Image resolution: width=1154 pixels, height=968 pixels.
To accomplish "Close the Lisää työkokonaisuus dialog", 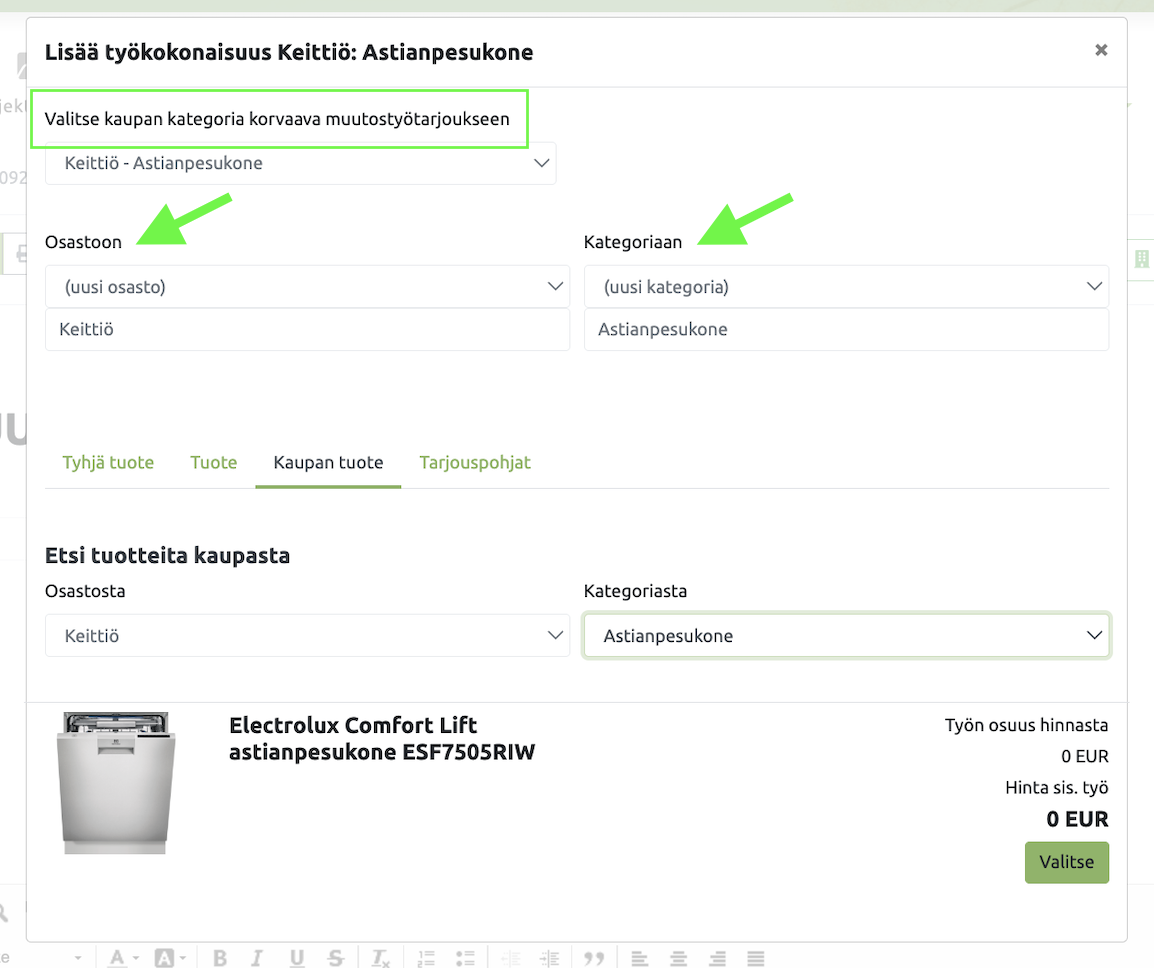I will point(1101,50).
